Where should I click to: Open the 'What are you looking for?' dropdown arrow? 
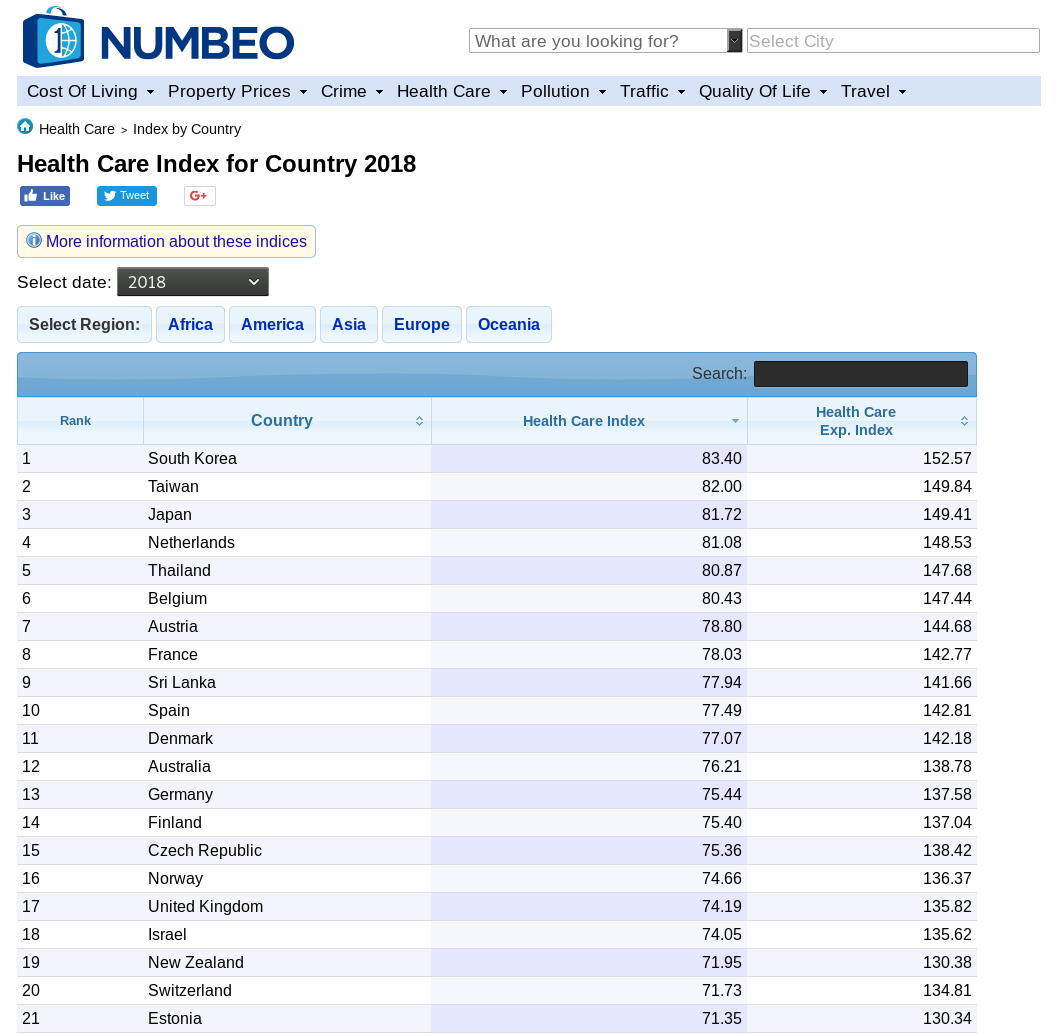point(735,41)
